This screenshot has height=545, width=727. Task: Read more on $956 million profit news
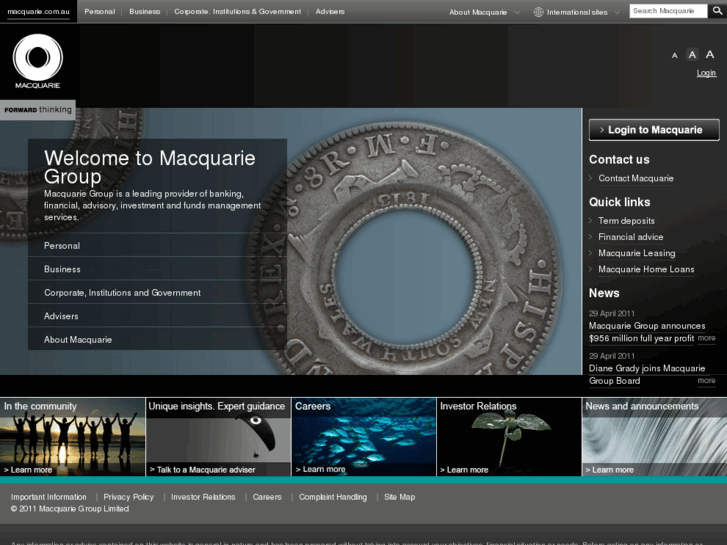click(707, 338)
